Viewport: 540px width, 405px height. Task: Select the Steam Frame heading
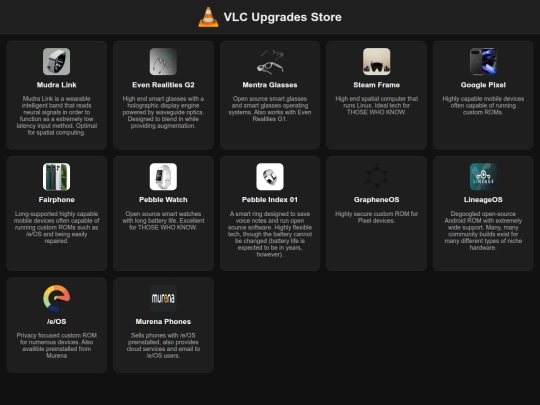tap(376, 85)
